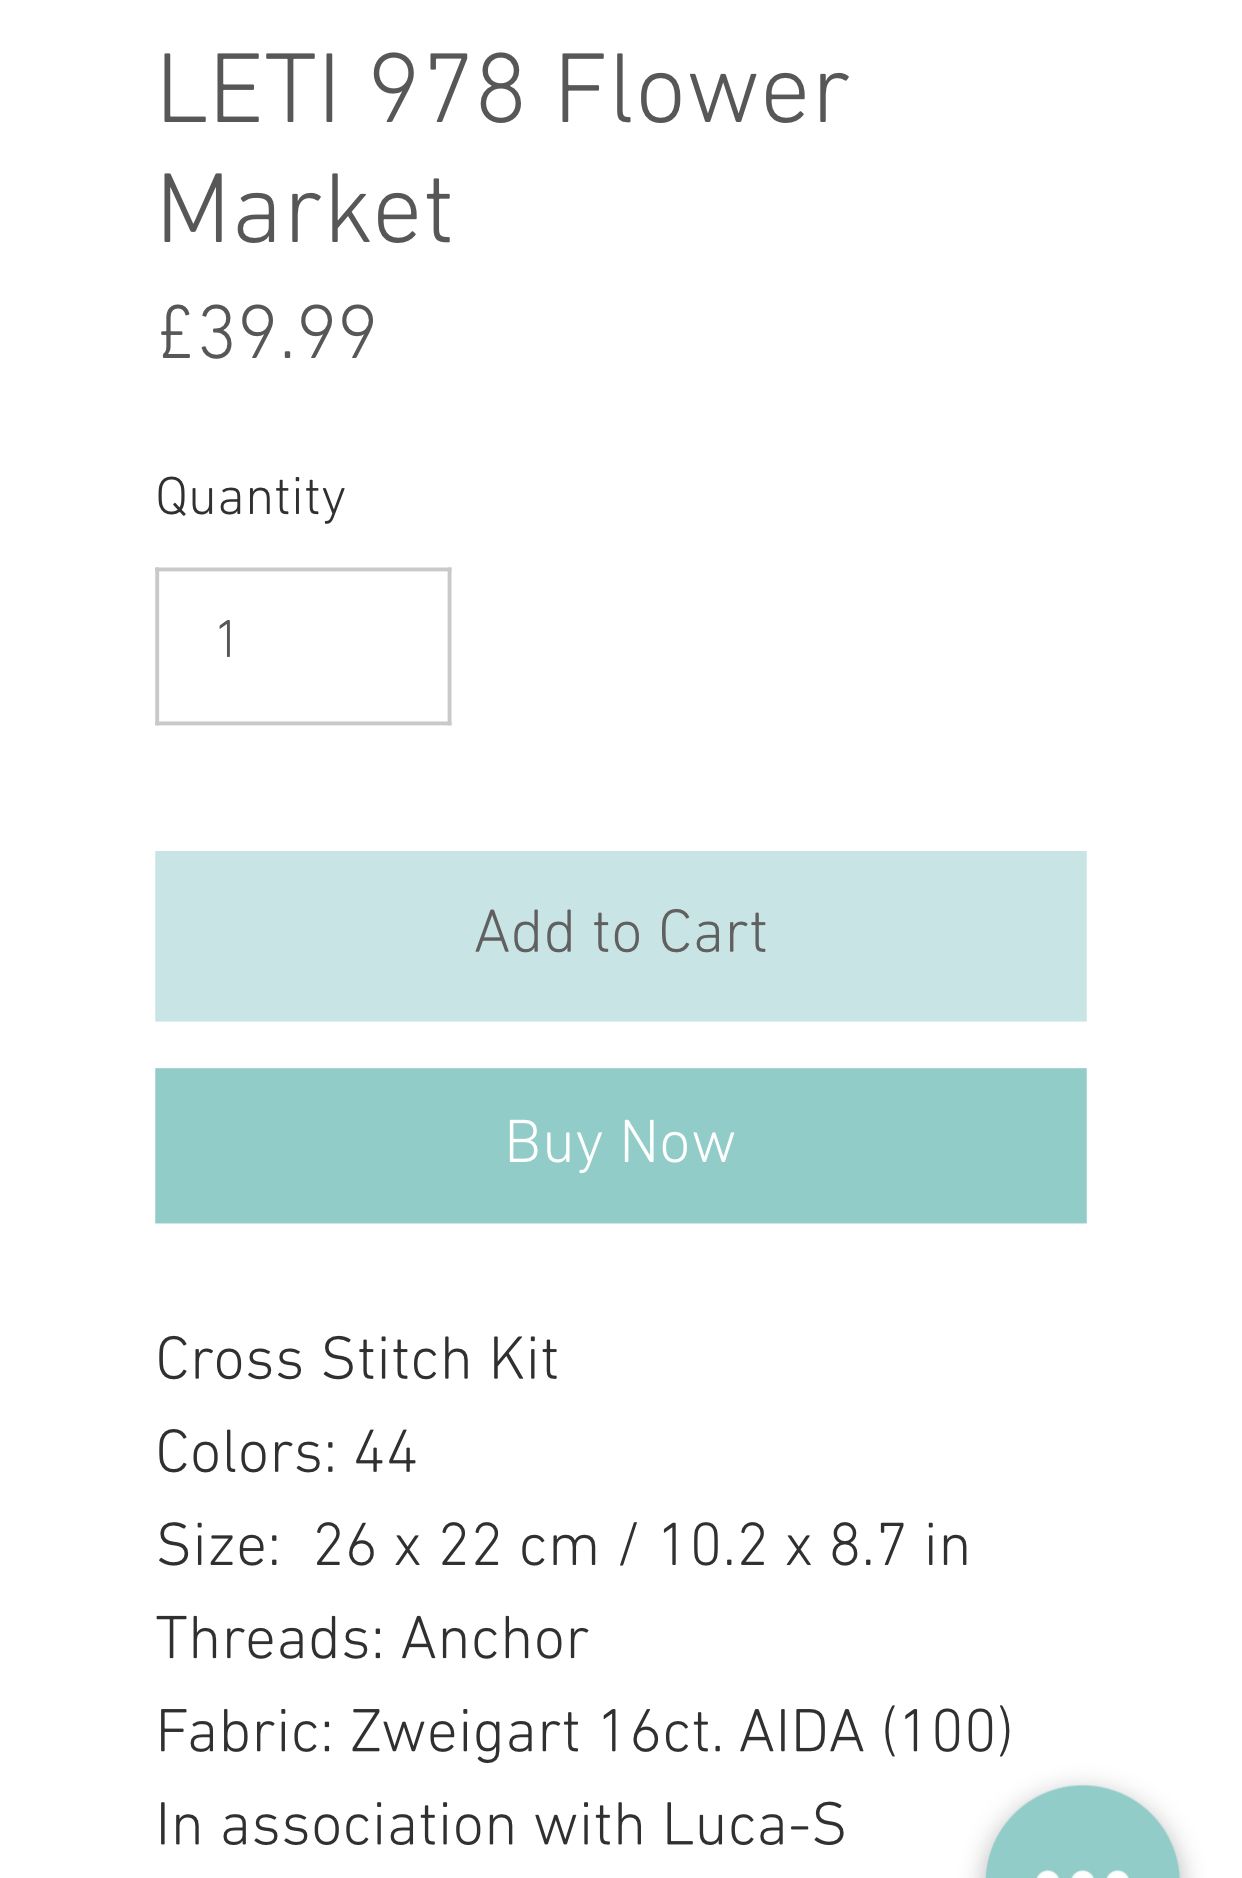Click the Luca-S brand name
The image size is (1242, 1878).
click(754, 1825)
